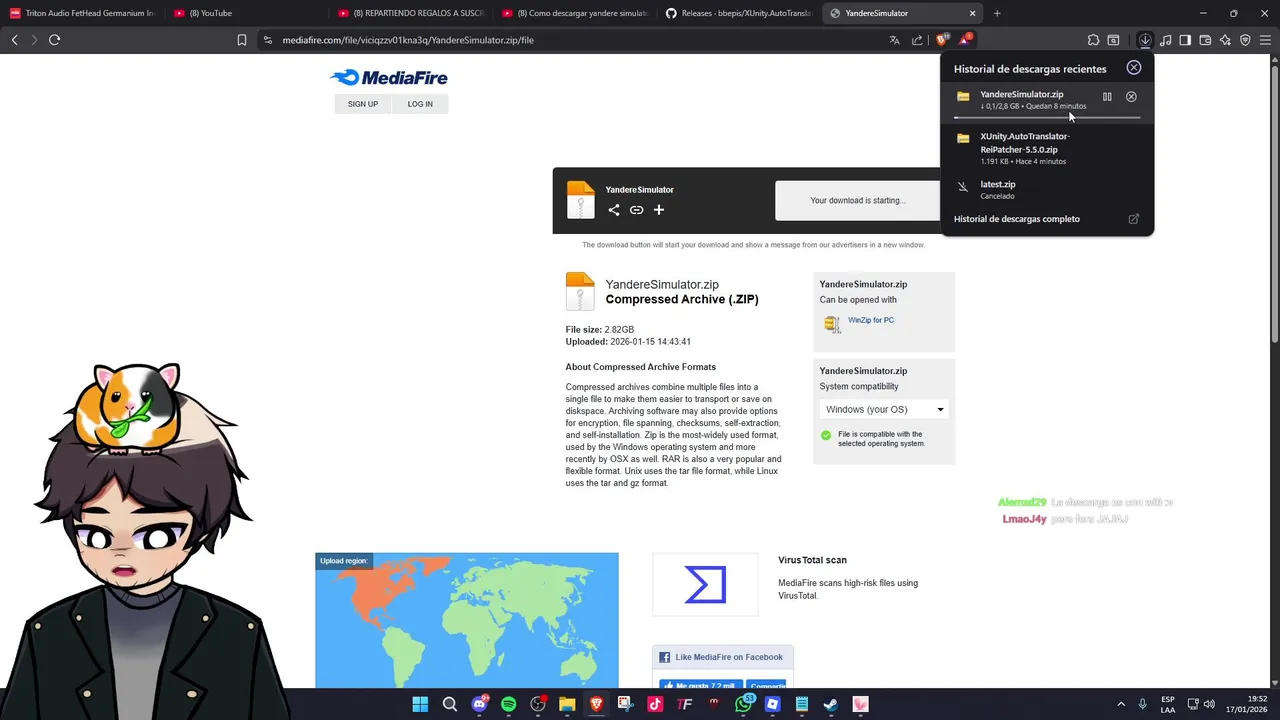The height and width of the screenshot is (720, 1280).
Task: Open browser Extensions puzzle icon
Action: pyautogui.click(x=1093, y=40)
